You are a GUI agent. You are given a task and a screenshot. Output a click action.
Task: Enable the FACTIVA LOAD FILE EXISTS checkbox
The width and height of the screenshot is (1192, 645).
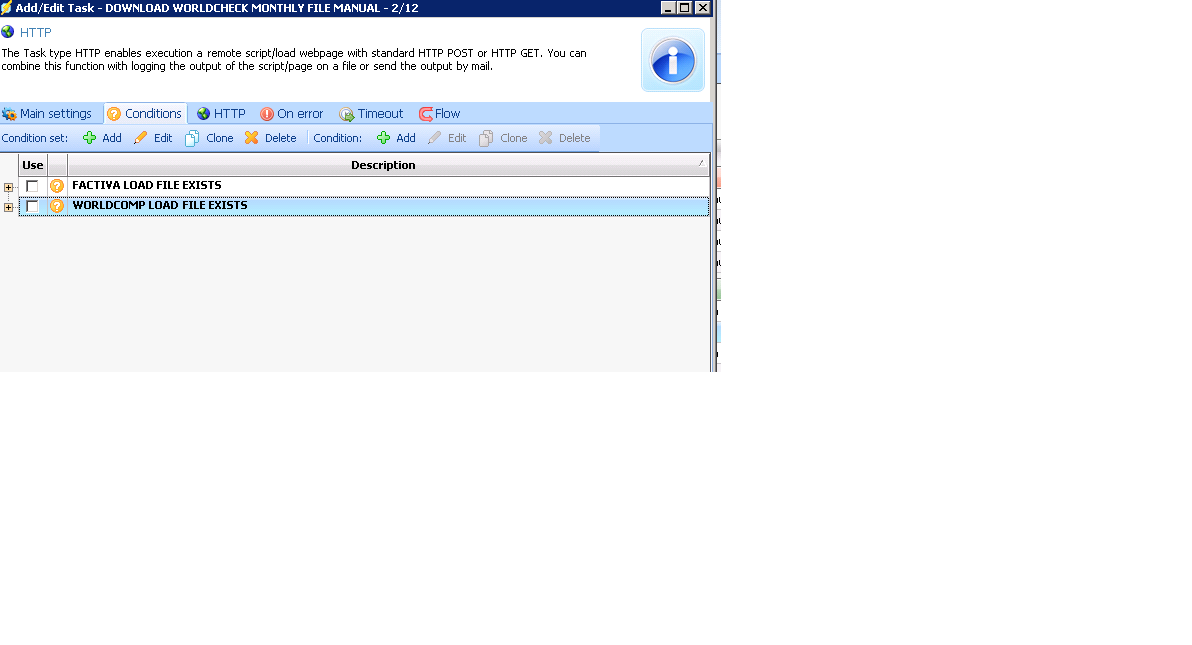tap(32, 186)
